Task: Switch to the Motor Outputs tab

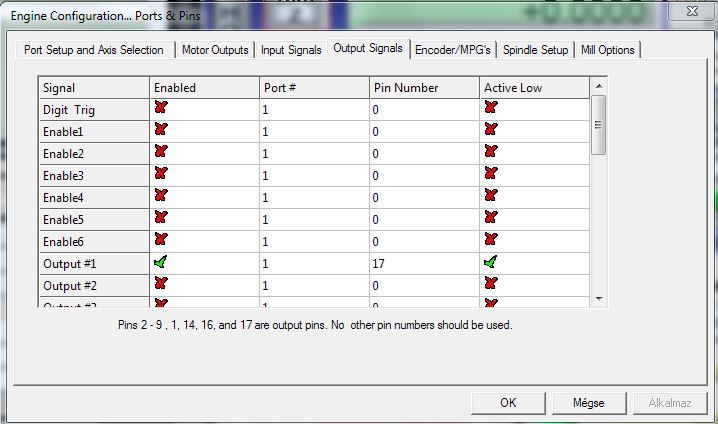Action: [216, 50]
